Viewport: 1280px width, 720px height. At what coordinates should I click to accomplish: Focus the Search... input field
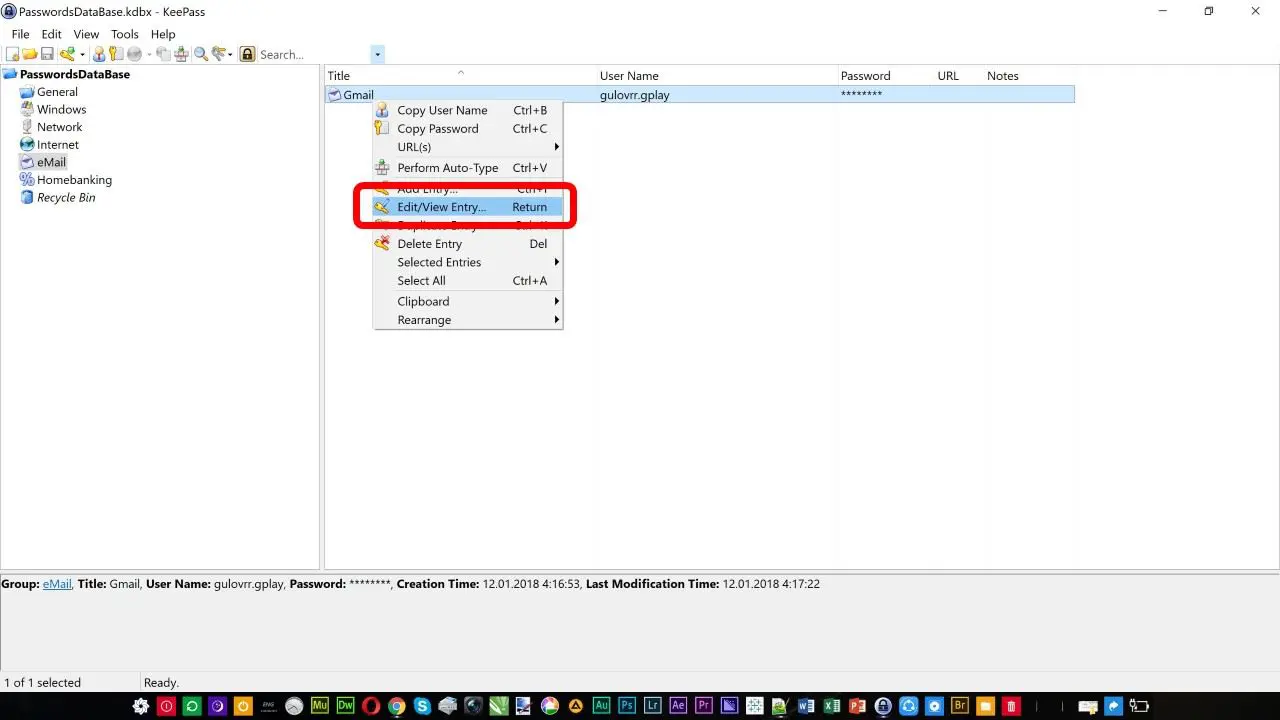tap(314, 55)
